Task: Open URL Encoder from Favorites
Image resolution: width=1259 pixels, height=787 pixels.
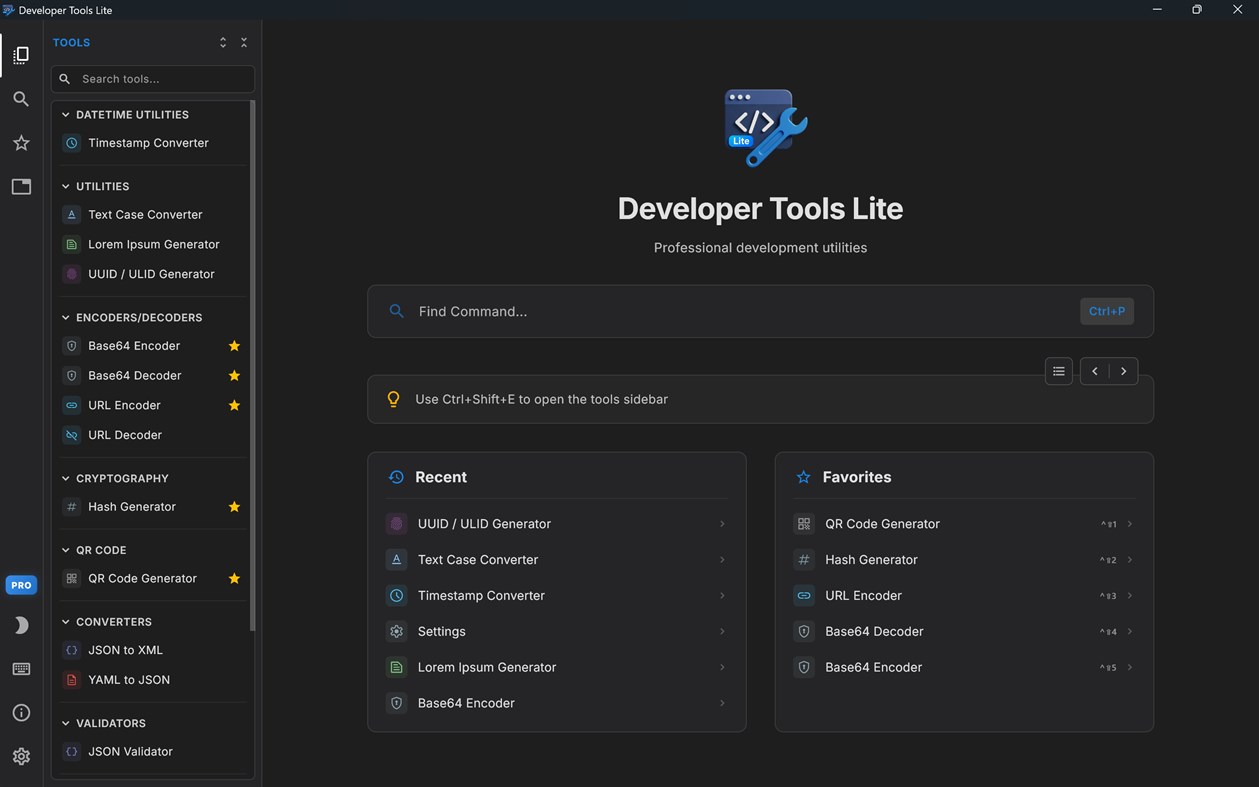Action: pyautogui.click(x=964, y=596)
